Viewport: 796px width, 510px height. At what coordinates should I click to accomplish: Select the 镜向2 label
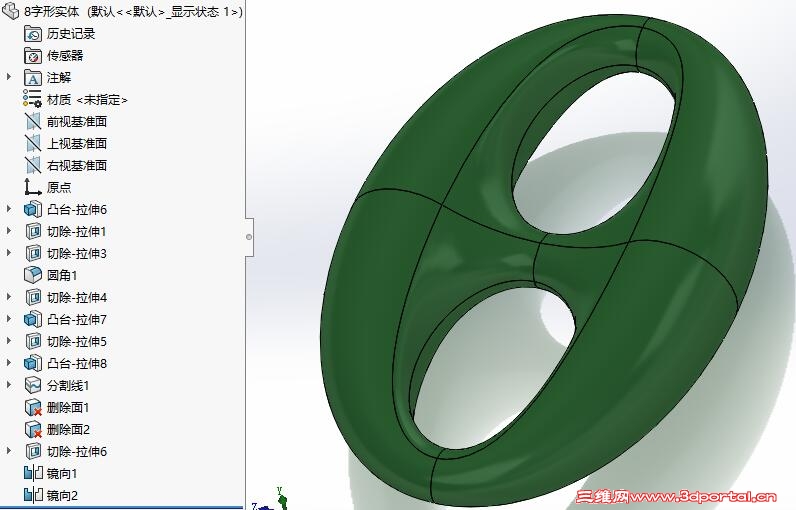click(62, 496)
